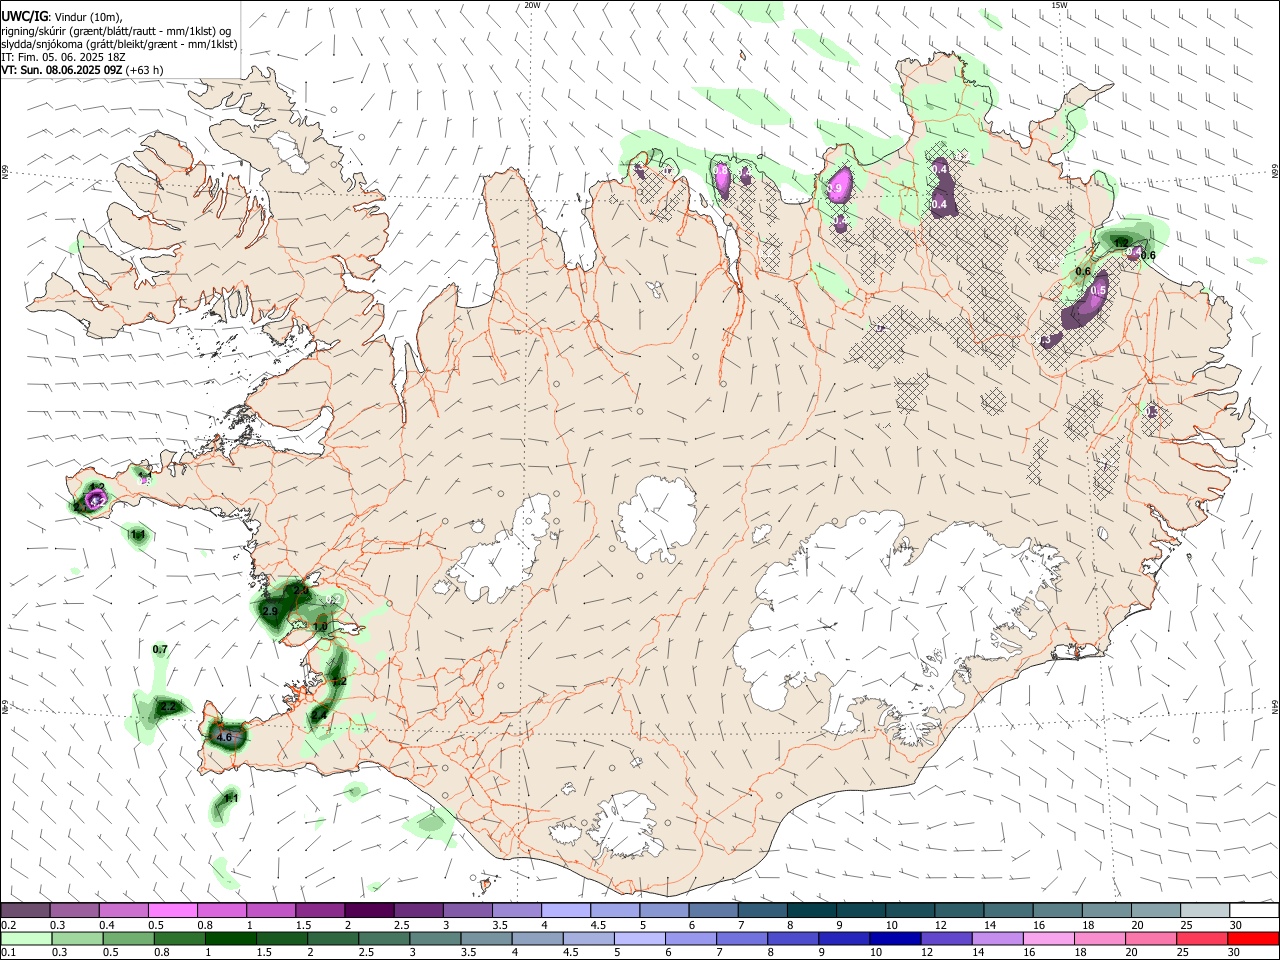Viewport: 1280px width, 960px height.
Task: Select the bottom-row bright red 30 swatch
Action: pyautogui.click(x=1253, y=938)
